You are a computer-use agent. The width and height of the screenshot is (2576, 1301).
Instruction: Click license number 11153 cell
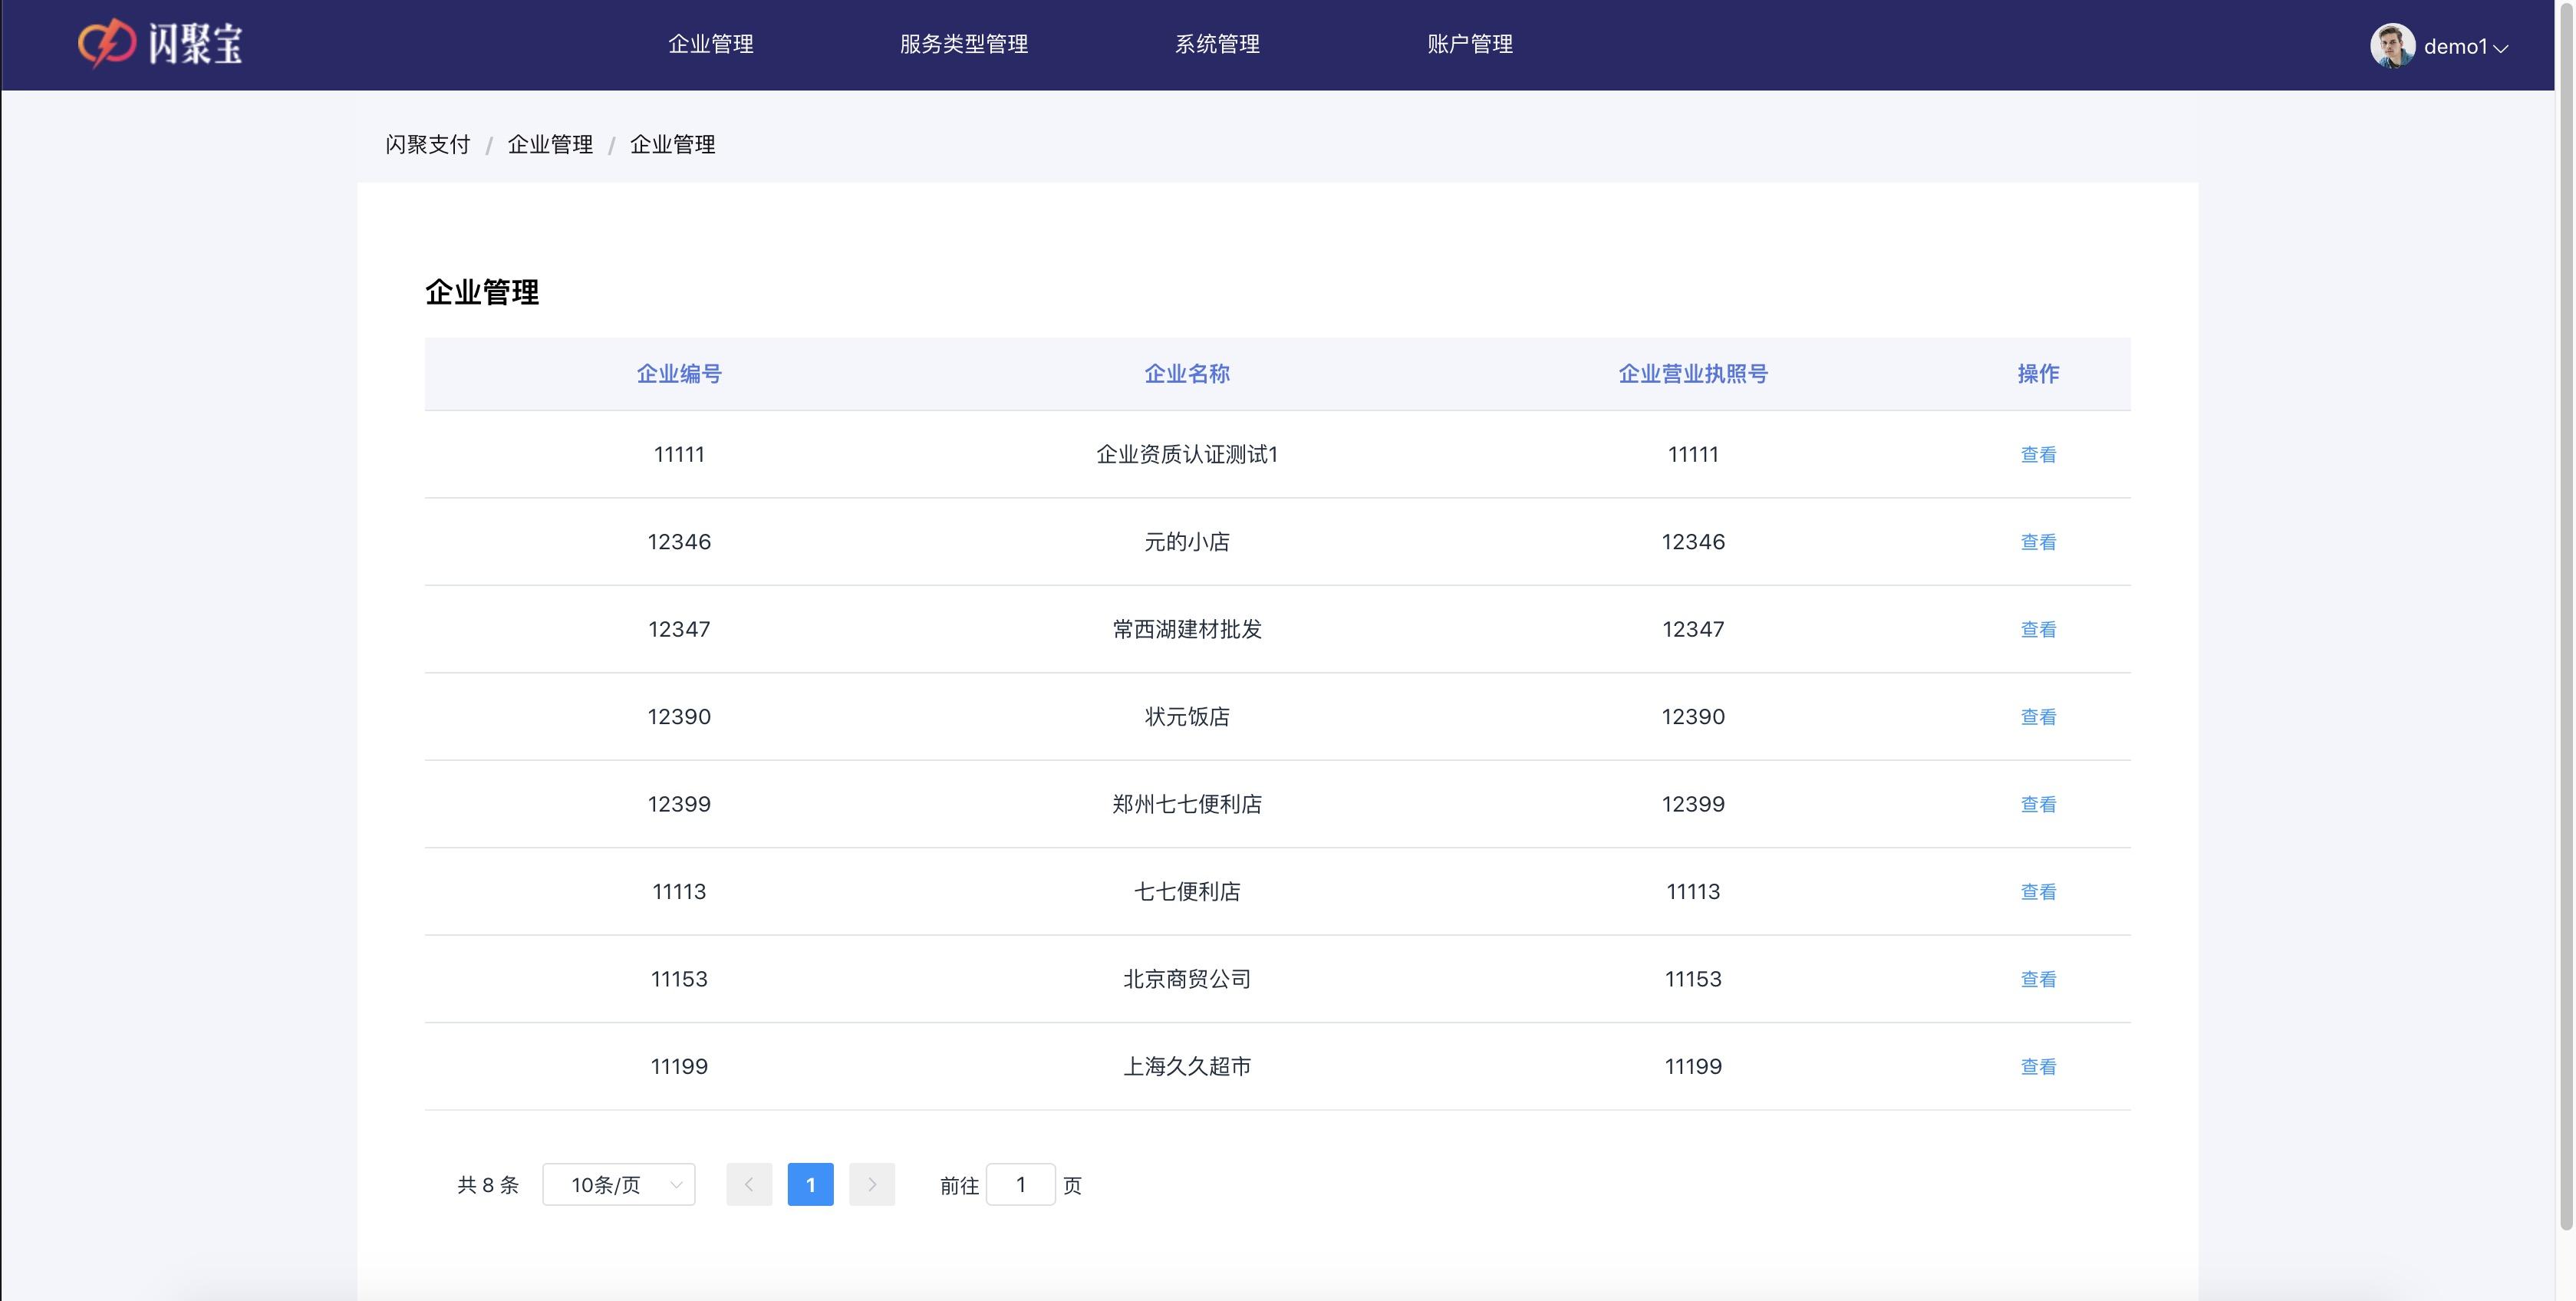pos(1693,979)
